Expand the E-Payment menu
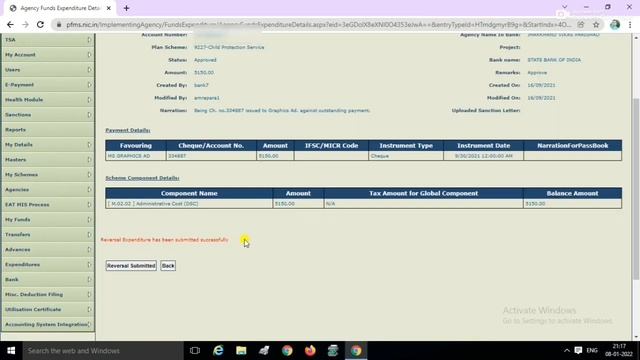Image resolution: width=640 pixels, height=360 pixels. click(x=48, y=84)
